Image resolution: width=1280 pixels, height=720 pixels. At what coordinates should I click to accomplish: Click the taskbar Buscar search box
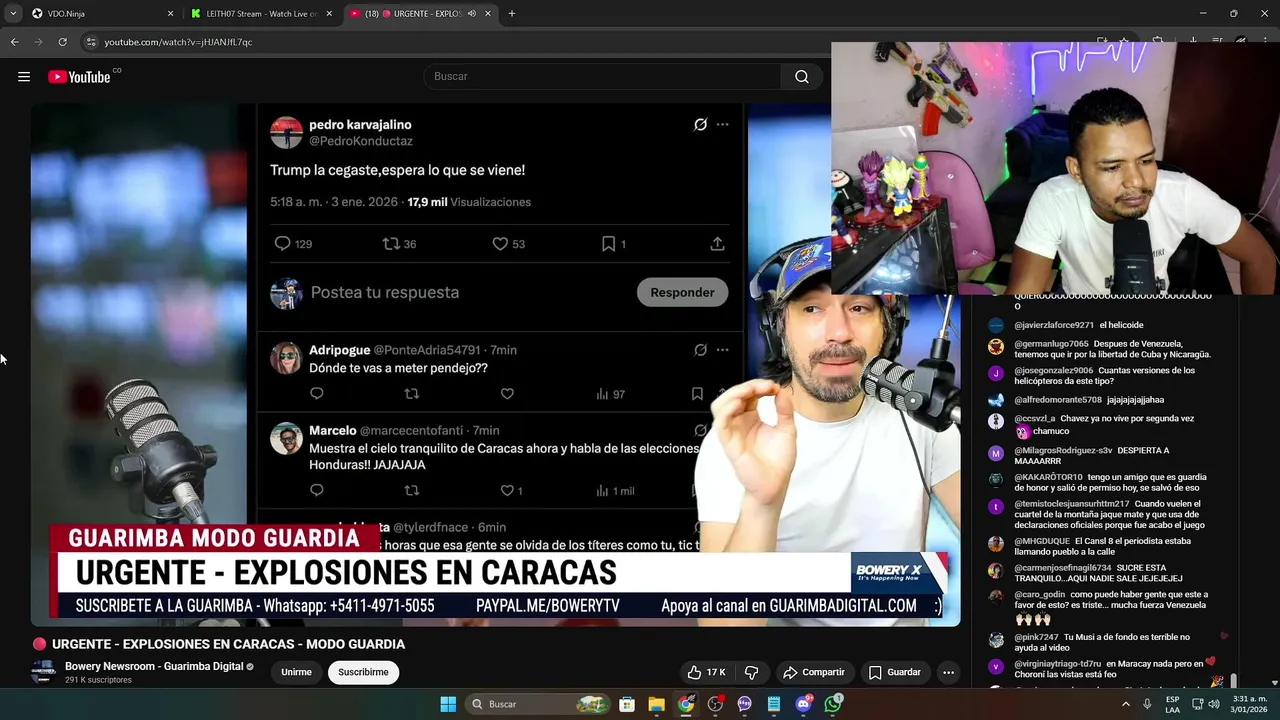coord(537,704)
